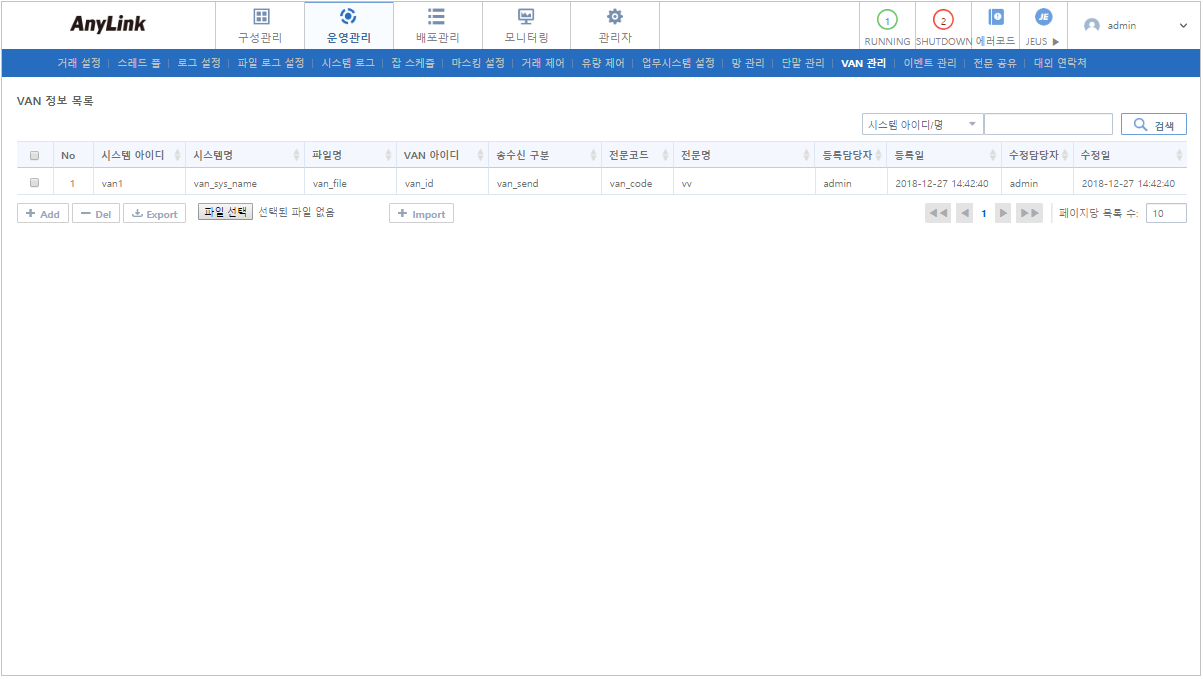Open the 거래 설정 submenu
This screenshot has height=679, width=1203.
[79, 63]
